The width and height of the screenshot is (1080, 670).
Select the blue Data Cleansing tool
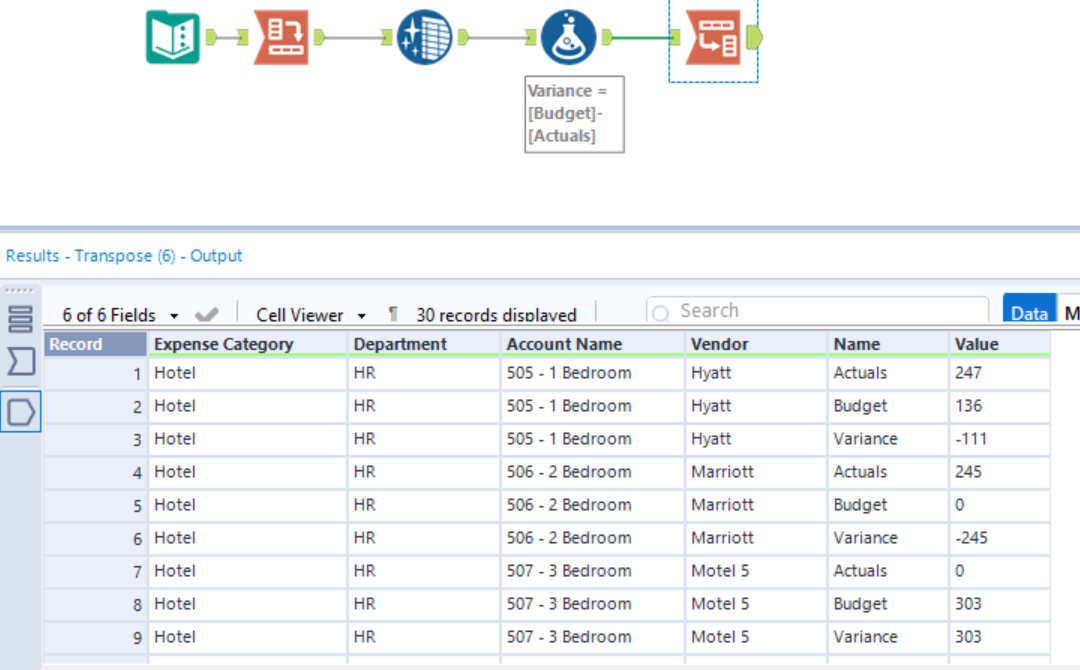423,35
